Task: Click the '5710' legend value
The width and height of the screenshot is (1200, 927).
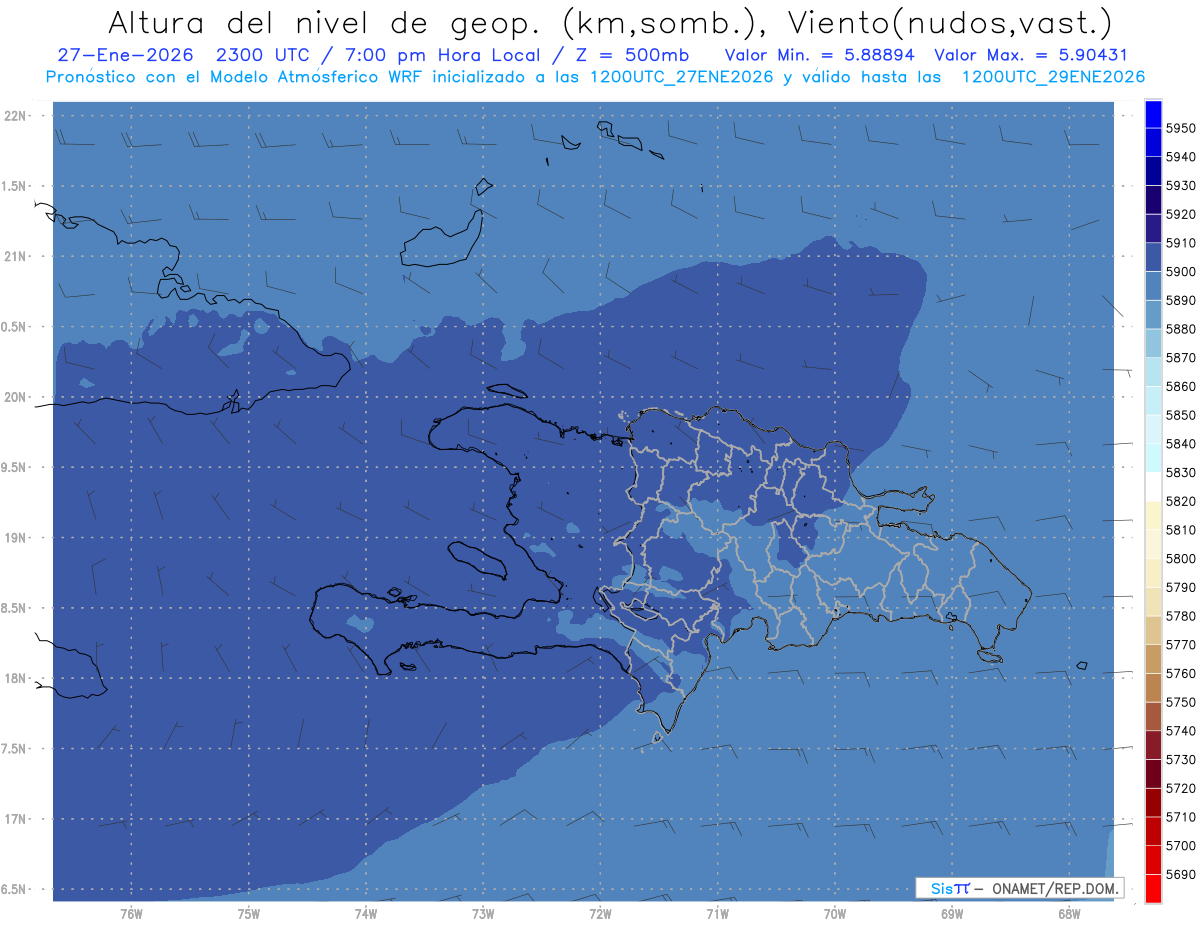Action: click(1181, 817)
